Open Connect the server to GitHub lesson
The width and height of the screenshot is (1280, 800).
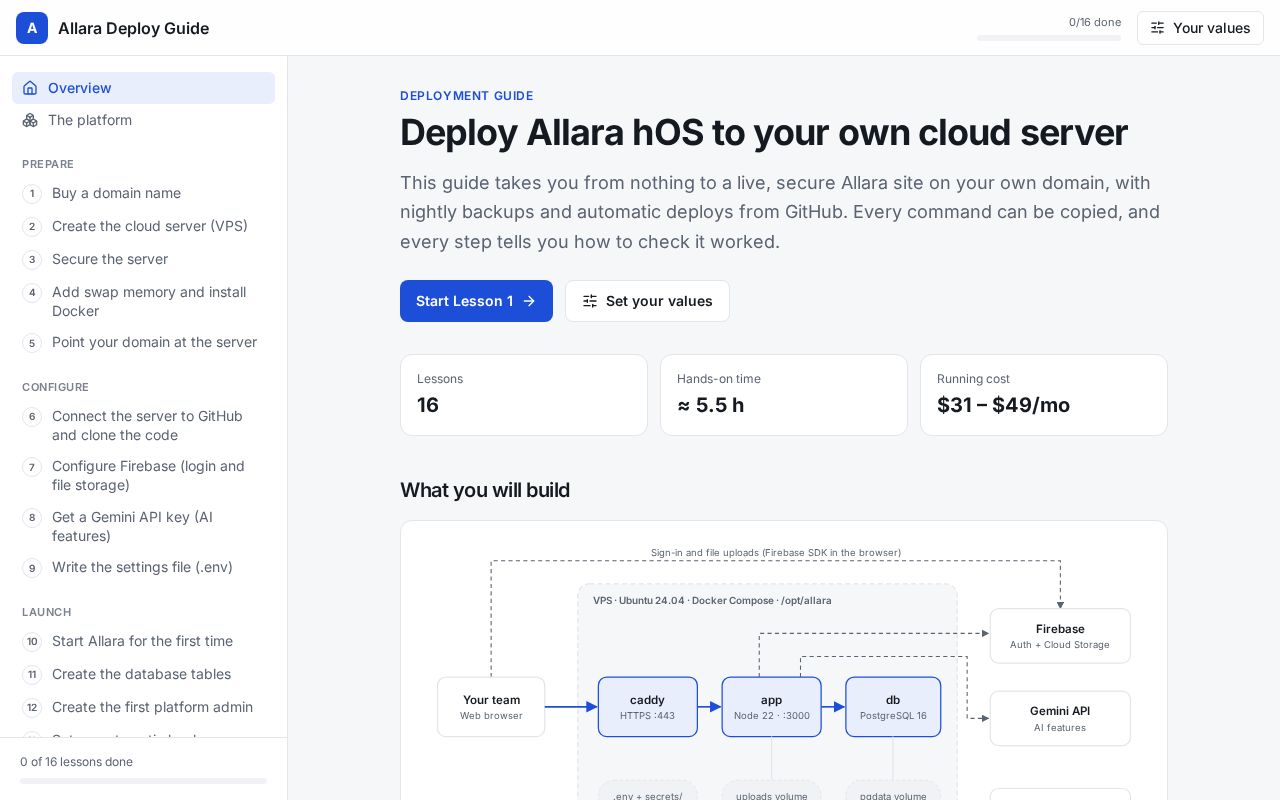click(x=143, y=425)
